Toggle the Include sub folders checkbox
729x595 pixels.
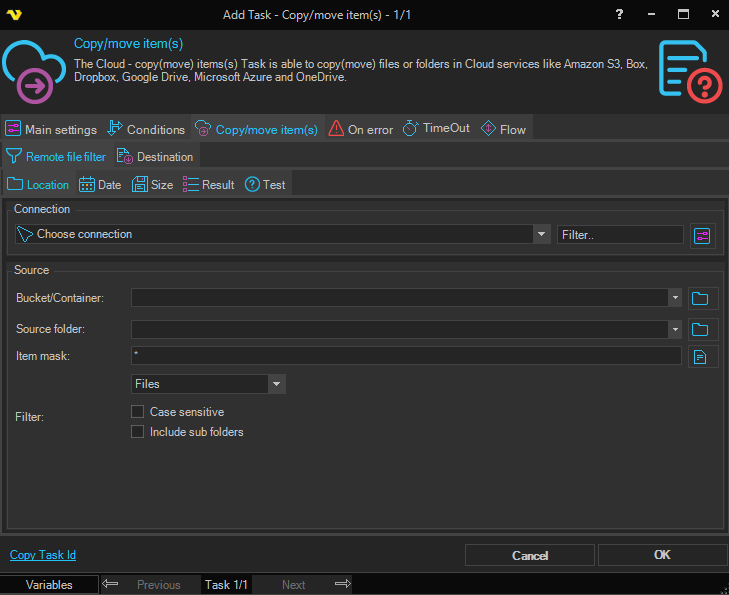click(138, 432)
